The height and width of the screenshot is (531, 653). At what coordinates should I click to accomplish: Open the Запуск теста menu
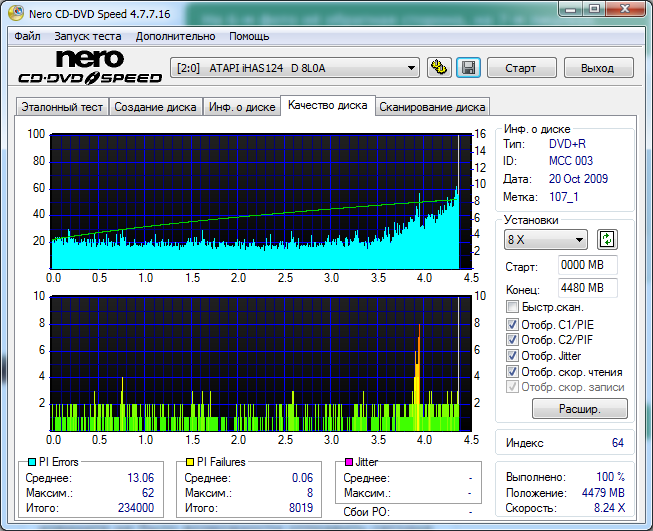click(87, 36)
